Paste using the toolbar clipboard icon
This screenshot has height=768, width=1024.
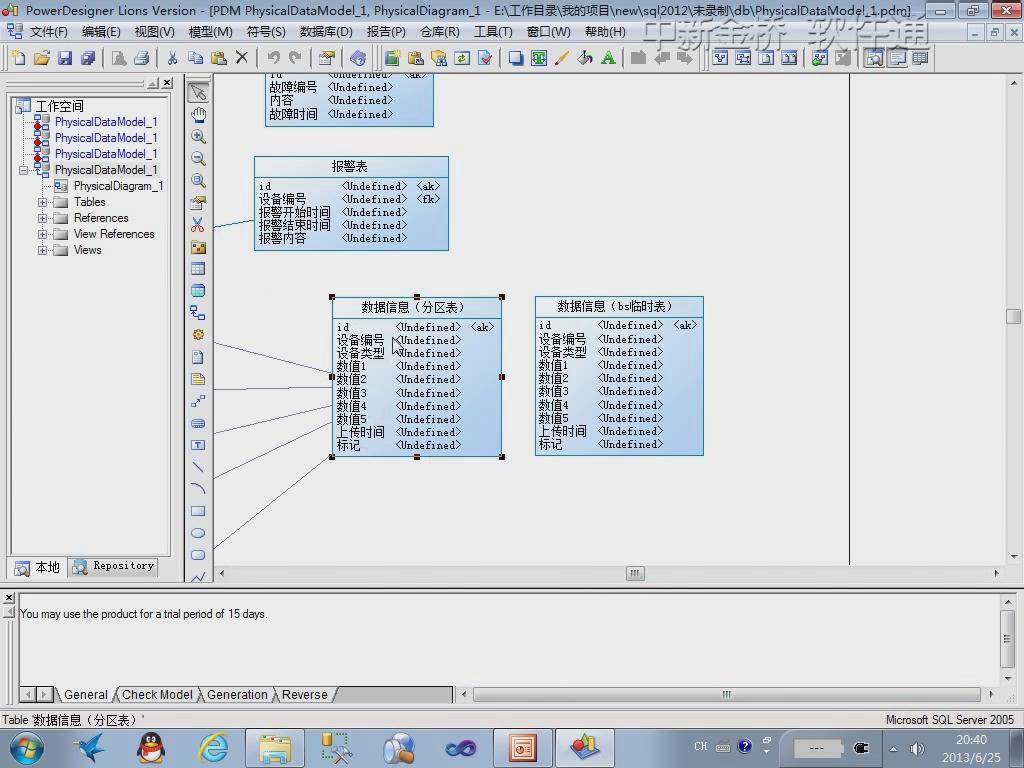(219, 58)
